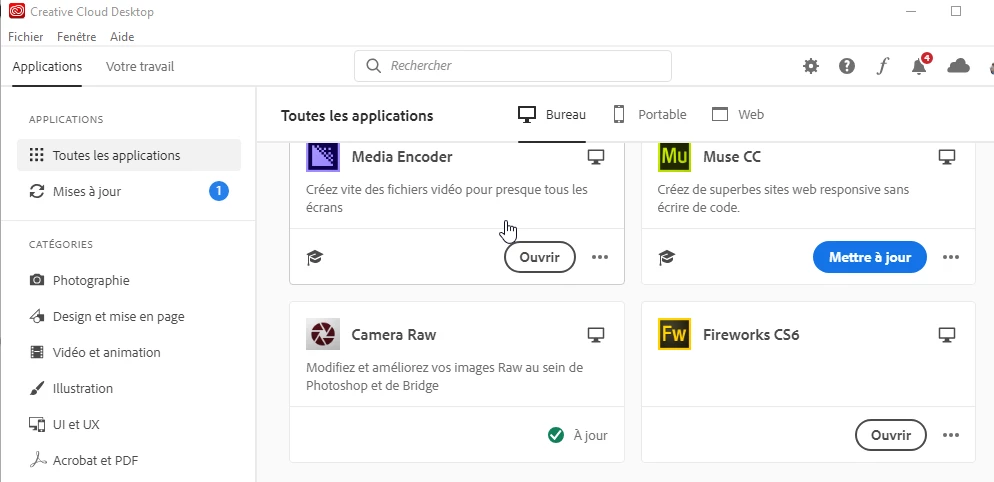Open the fonts icon in header
The height and width of the screenshot is (482, 994).
pyautogui.click(x=882, y=66)
